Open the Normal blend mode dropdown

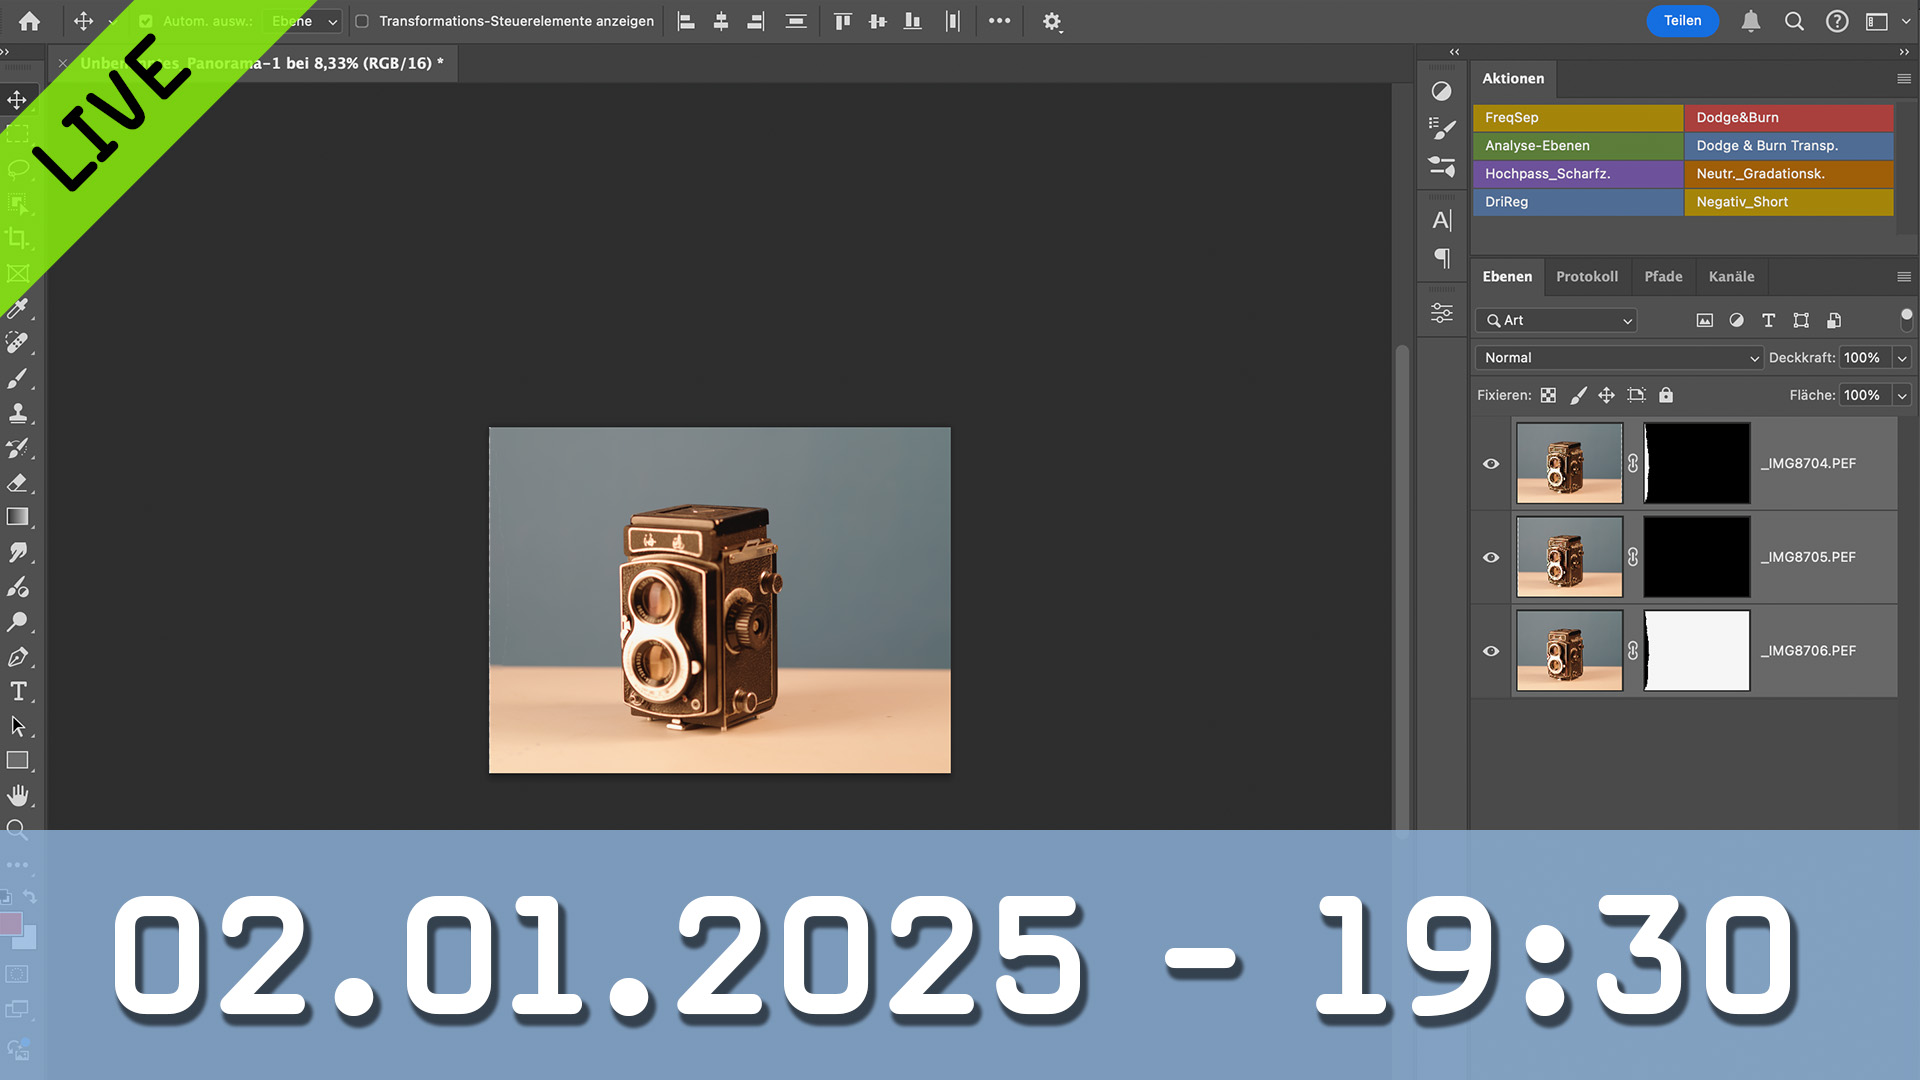pyautogui.click(x=1619, y=358)
